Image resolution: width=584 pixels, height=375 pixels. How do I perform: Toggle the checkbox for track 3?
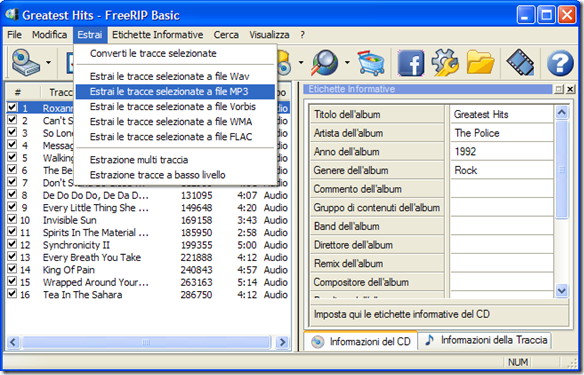(12, 133)
